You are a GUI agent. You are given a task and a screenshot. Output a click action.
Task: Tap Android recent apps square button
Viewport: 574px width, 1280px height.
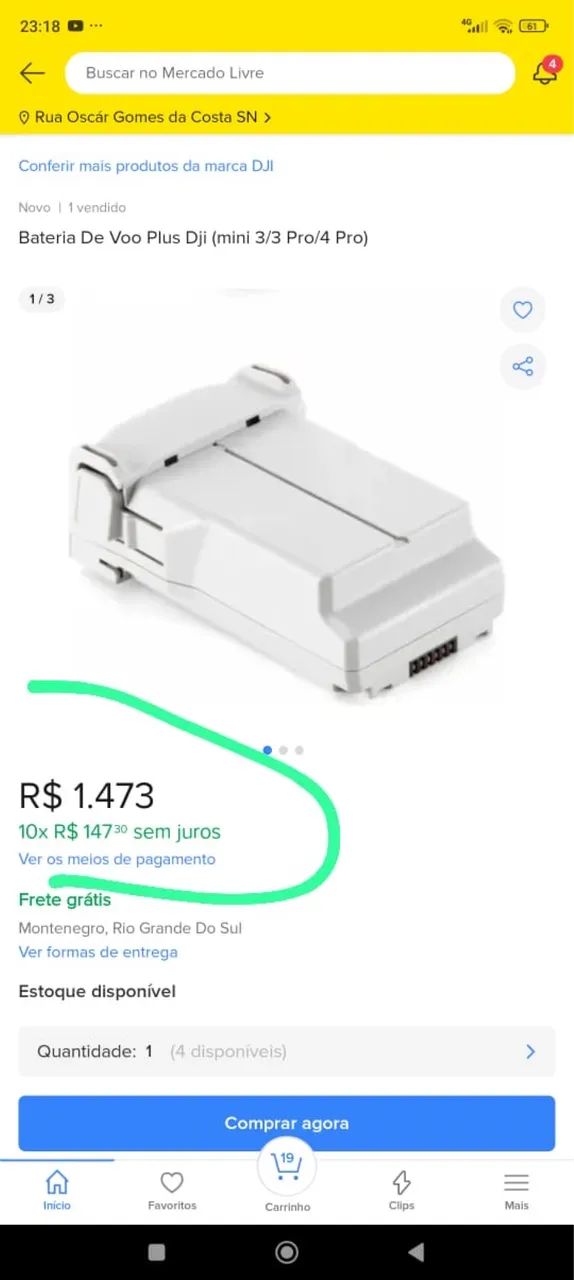157,1252
